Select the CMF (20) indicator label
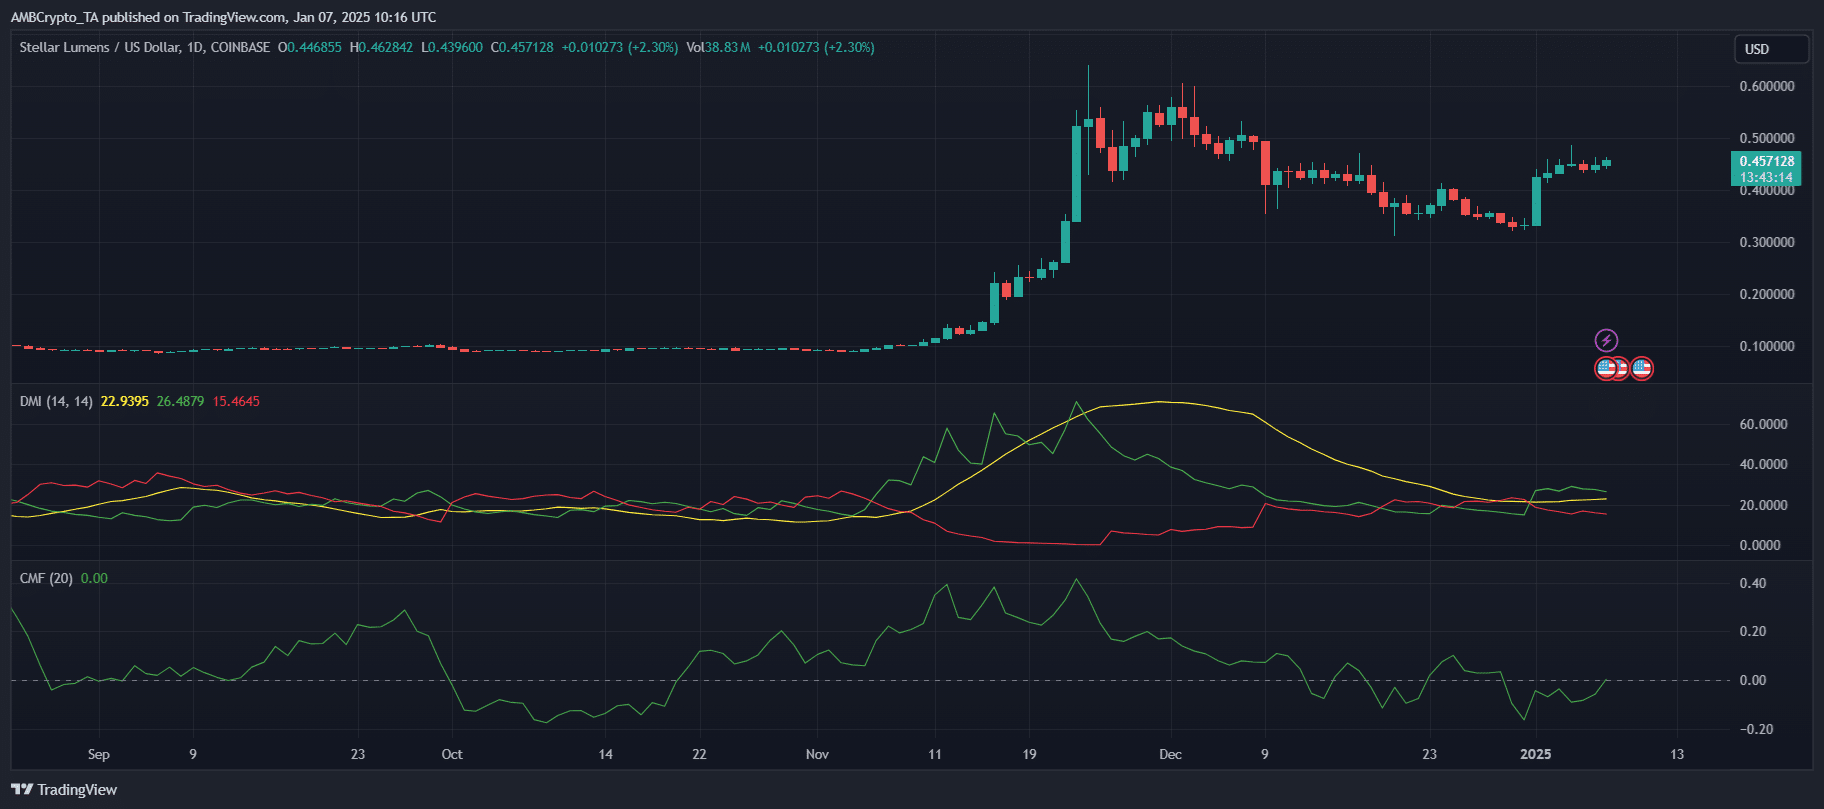Image resolution: width=1824 pixels, height=809 pixels. [46, 578]
